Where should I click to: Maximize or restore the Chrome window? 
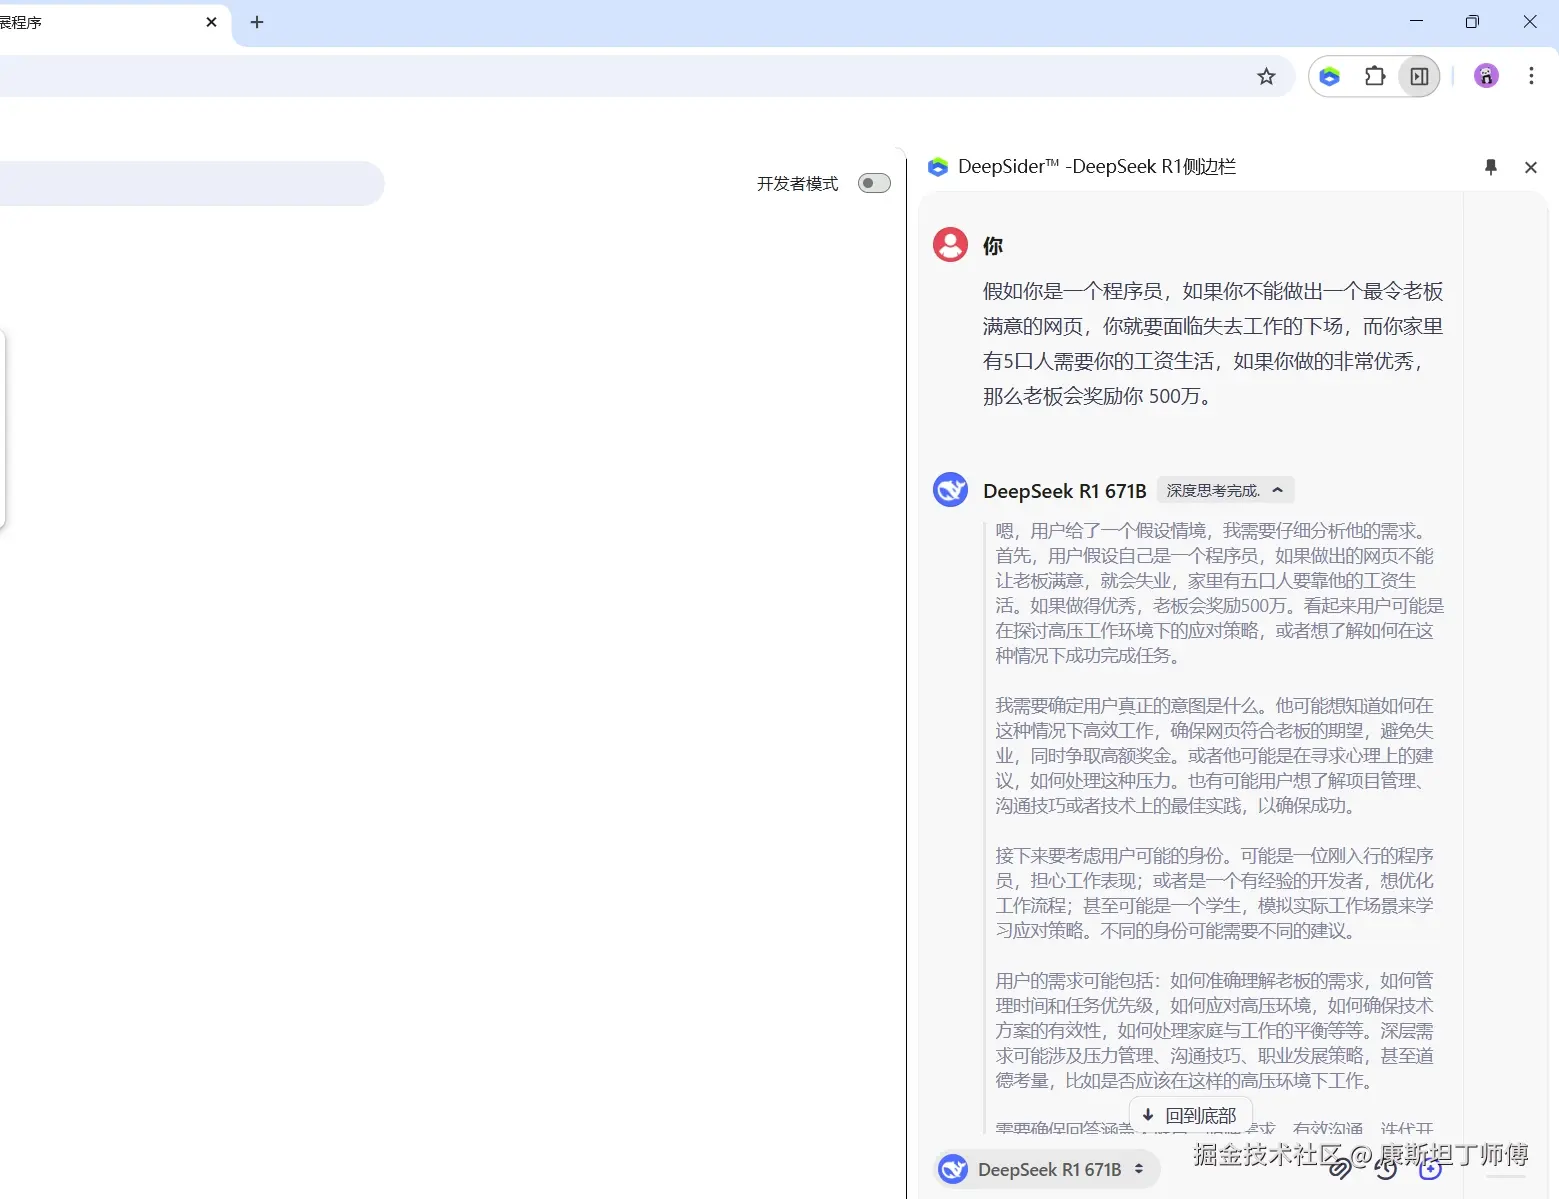pos(1472,21)
